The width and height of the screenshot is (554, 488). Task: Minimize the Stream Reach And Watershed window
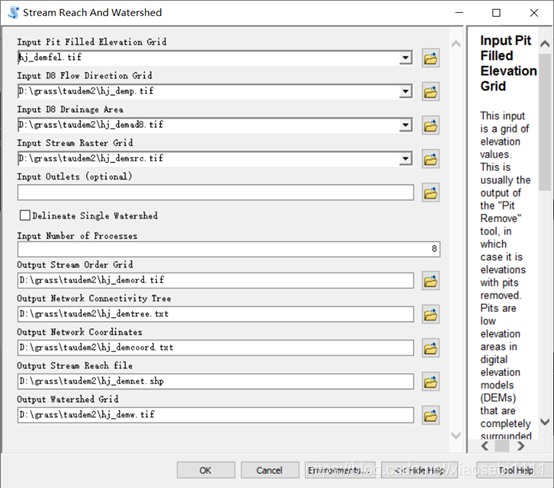(459, 13)
